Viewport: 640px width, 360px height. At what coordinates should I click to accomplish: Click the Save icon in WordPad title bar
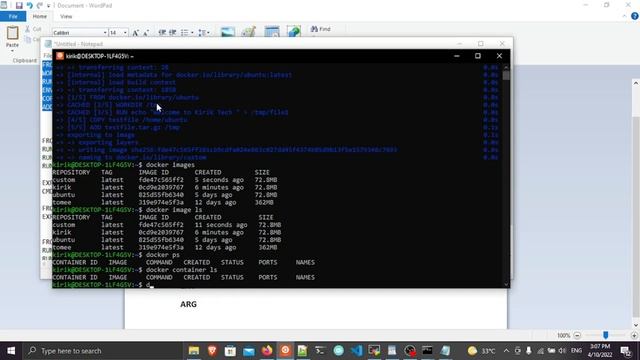(x=19, y=5)
